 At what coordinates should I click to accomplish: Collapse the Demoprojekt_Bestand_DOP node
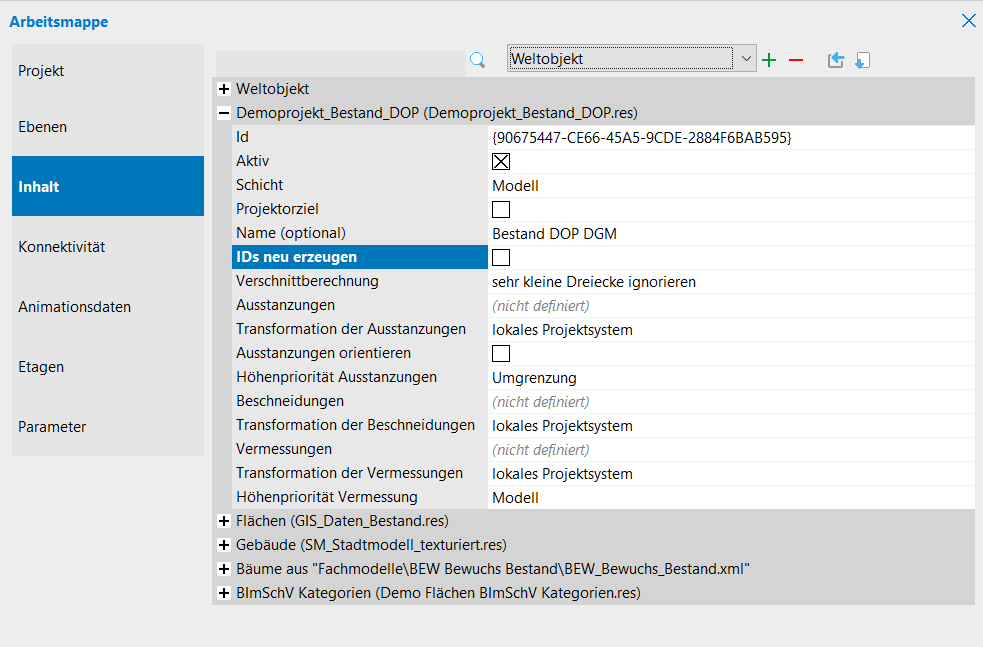point(224,114)
